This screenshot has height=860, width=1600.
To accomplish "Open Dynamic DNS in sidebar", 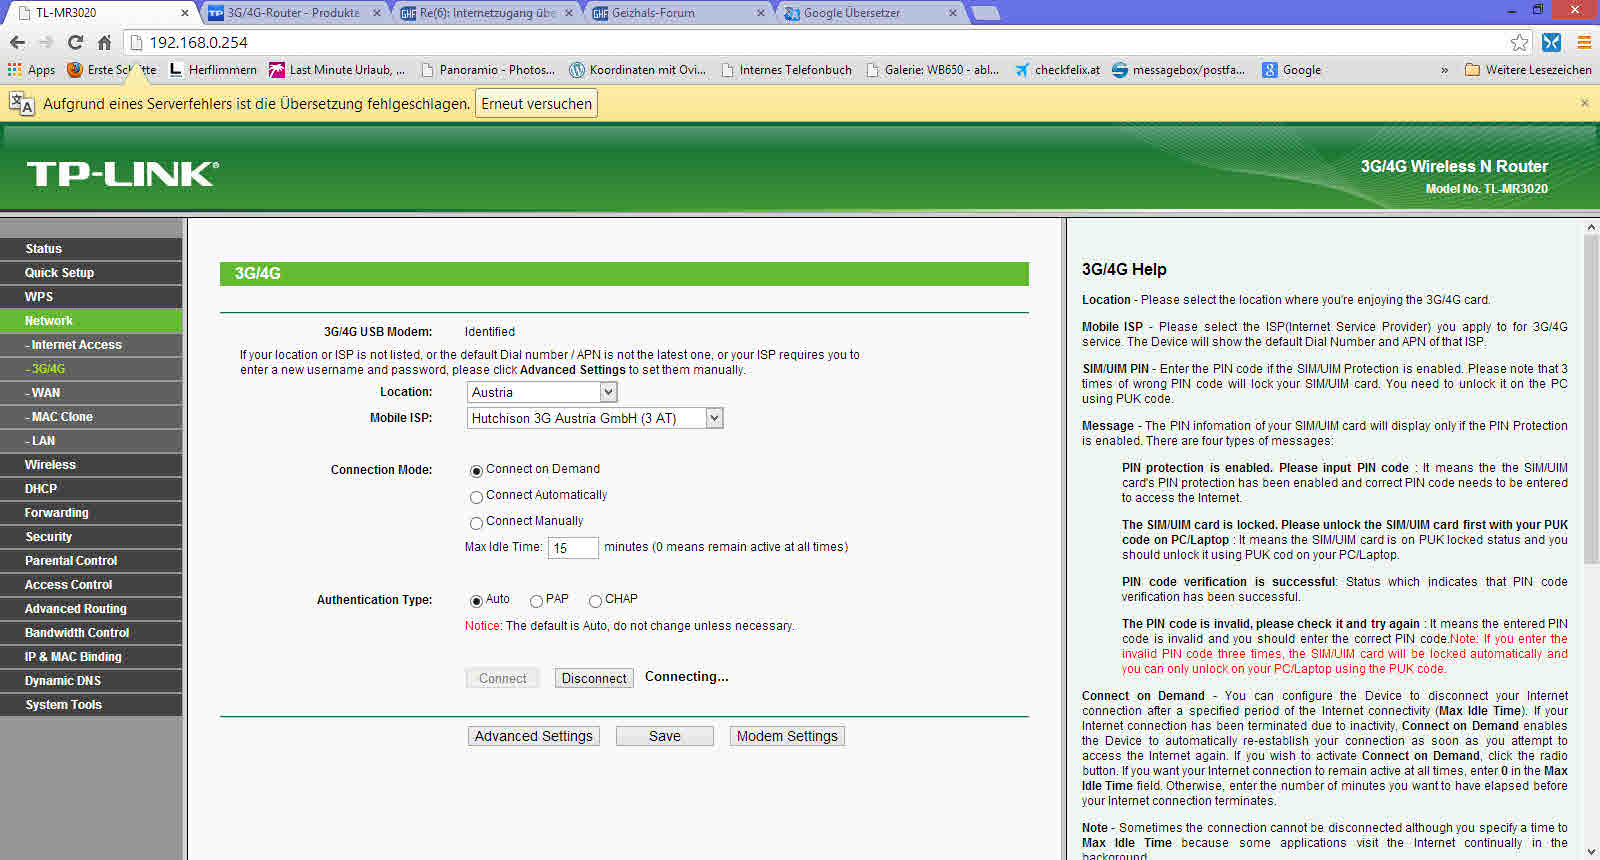I will click(91, 681).
